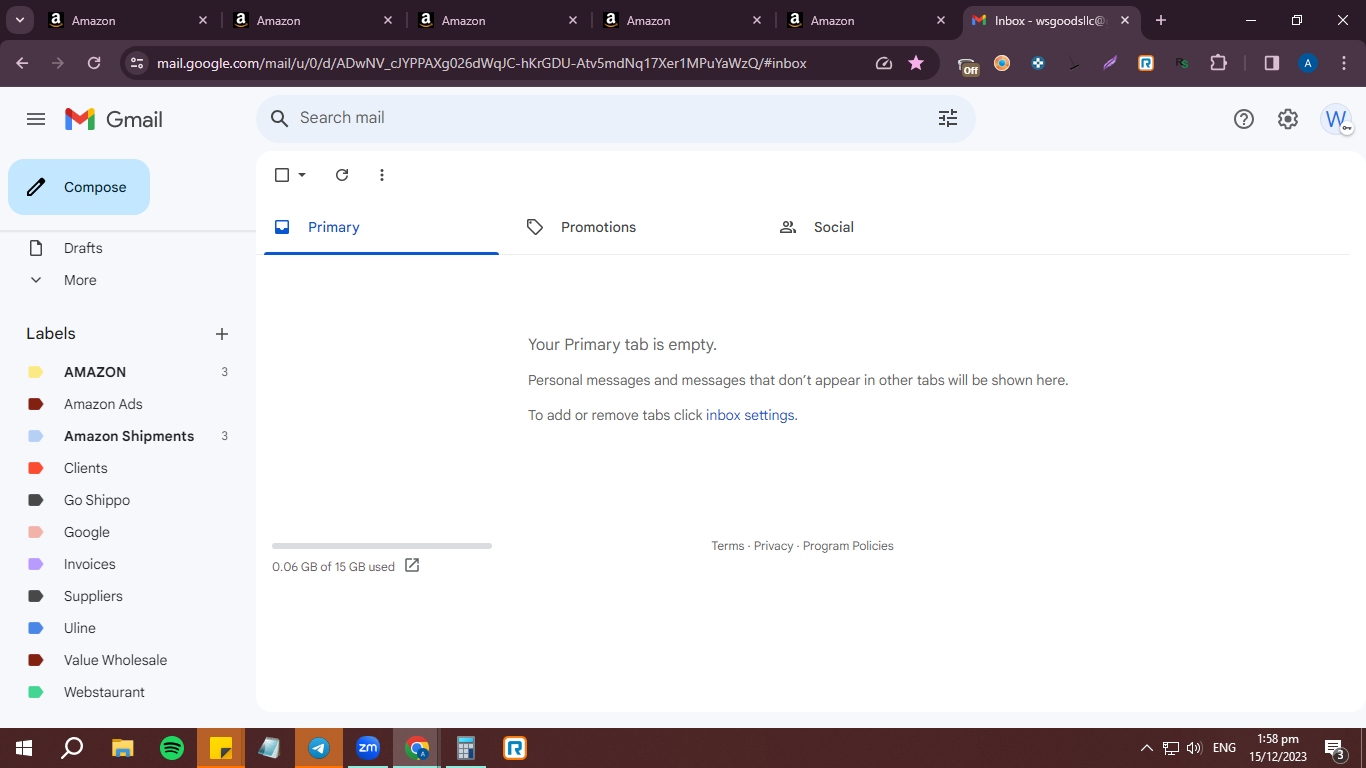Open the notification center in taskbar

[x=1334, y=748]
